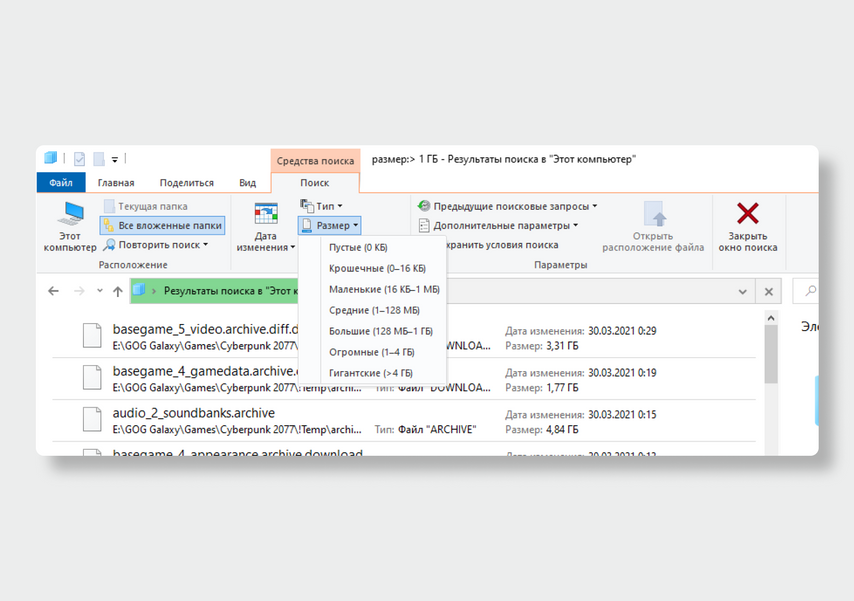This screenshot has height=601, width=854.
Task: Click Open file location (Открыть расположение файла)
Action: tap(652, 227)
